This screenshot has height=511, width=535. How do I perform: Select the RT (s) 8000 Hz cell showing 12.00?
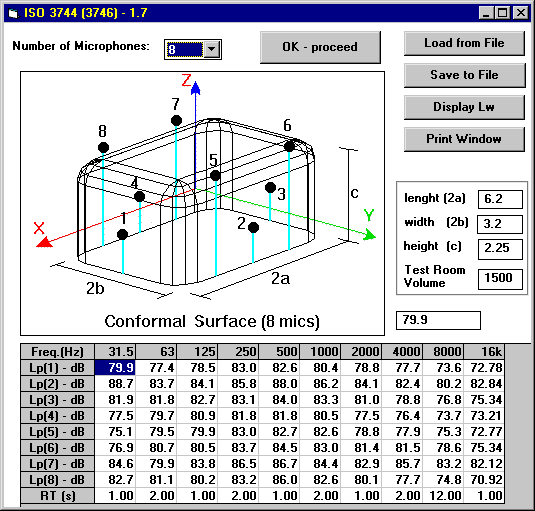(x=443, y=496)
